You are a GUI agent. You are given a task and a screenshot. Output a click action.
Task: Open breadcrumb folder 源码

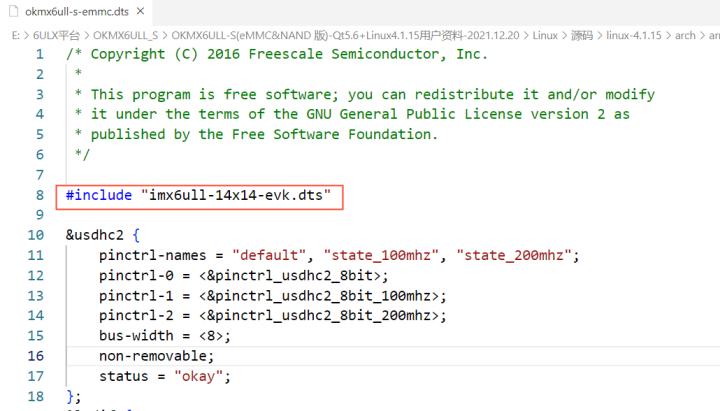point(582,35)
